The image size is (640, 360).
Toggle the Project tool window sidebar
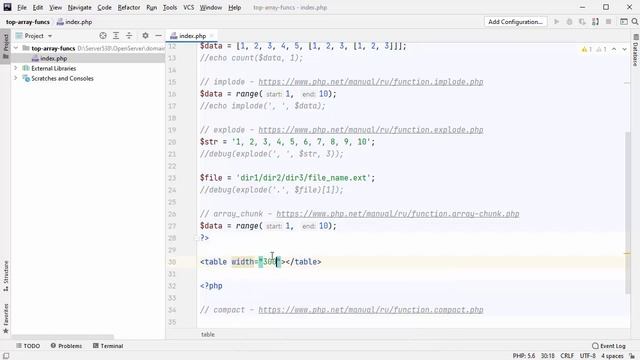tap(6, 46)
